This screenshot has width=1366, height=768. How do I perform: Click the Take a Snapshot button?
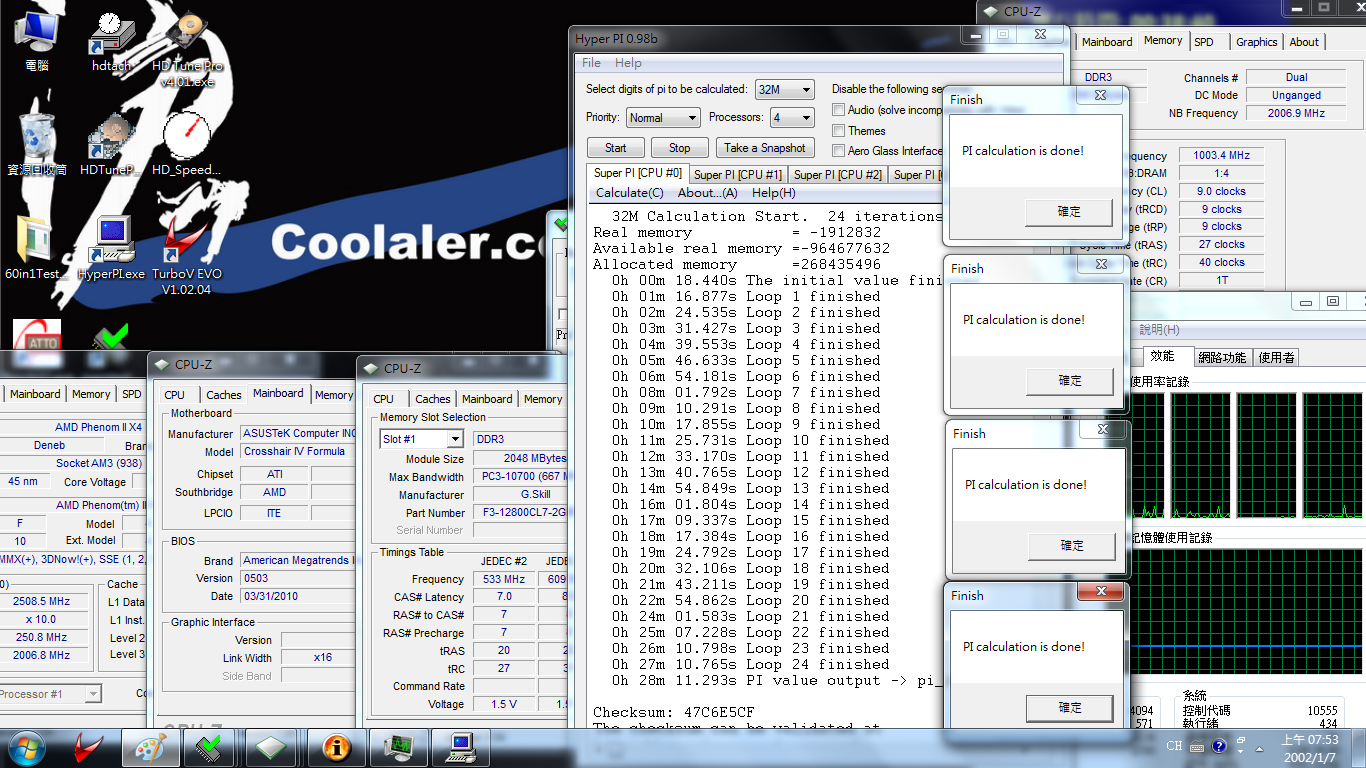(765, 148)
